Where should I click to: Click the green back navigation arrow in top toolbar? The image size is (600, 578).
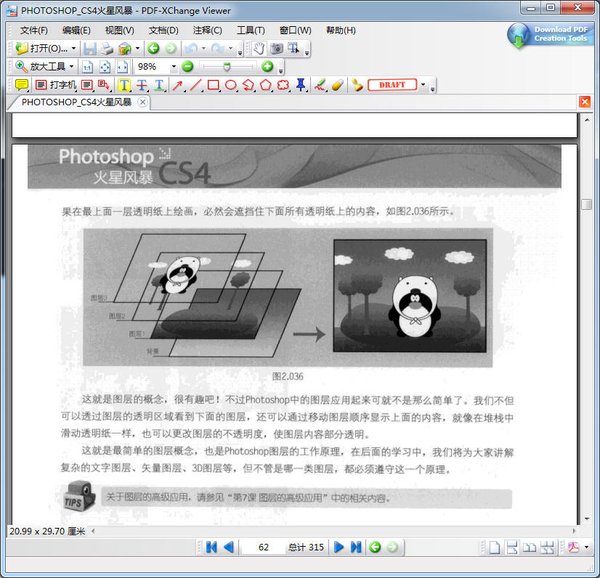click(x=153, y=48)
